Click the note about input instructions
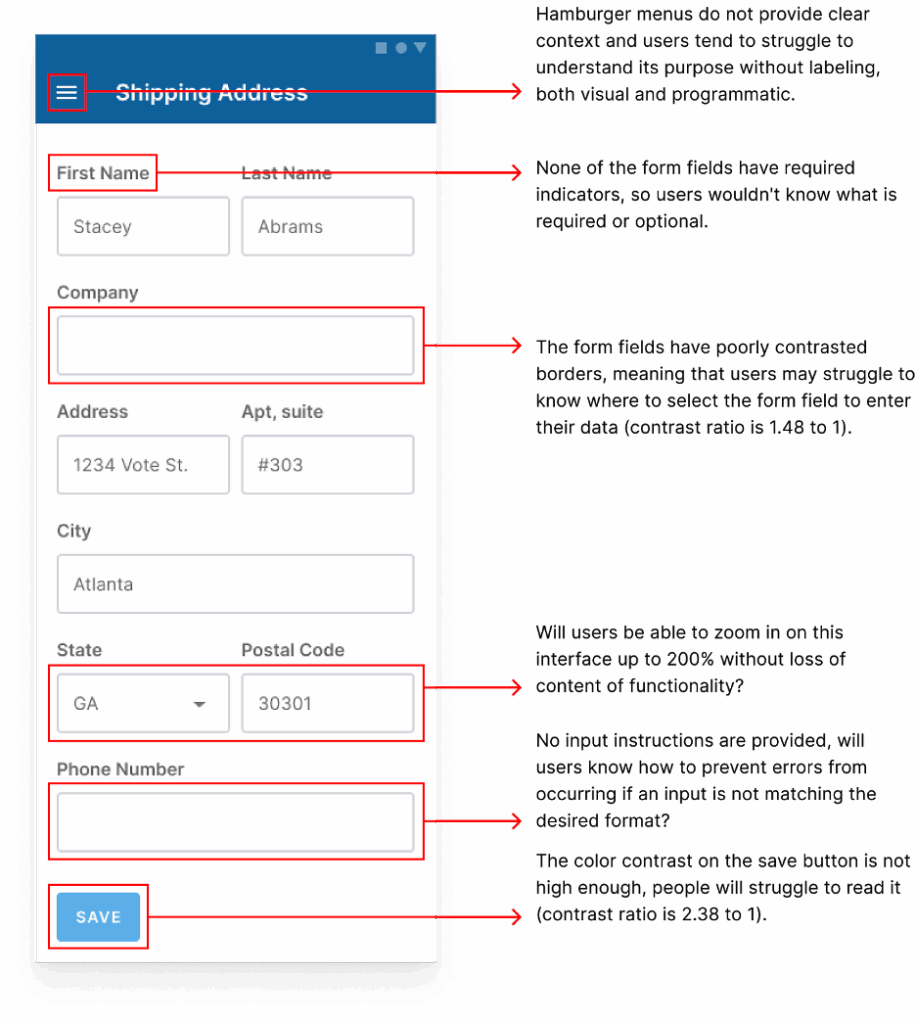The height and width of the screenshot is (1024, 916). 706,780
